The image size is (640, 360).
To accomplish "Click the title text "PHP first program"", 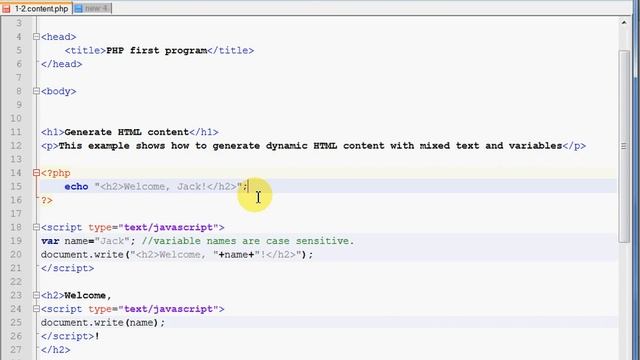I will [156, 51].
